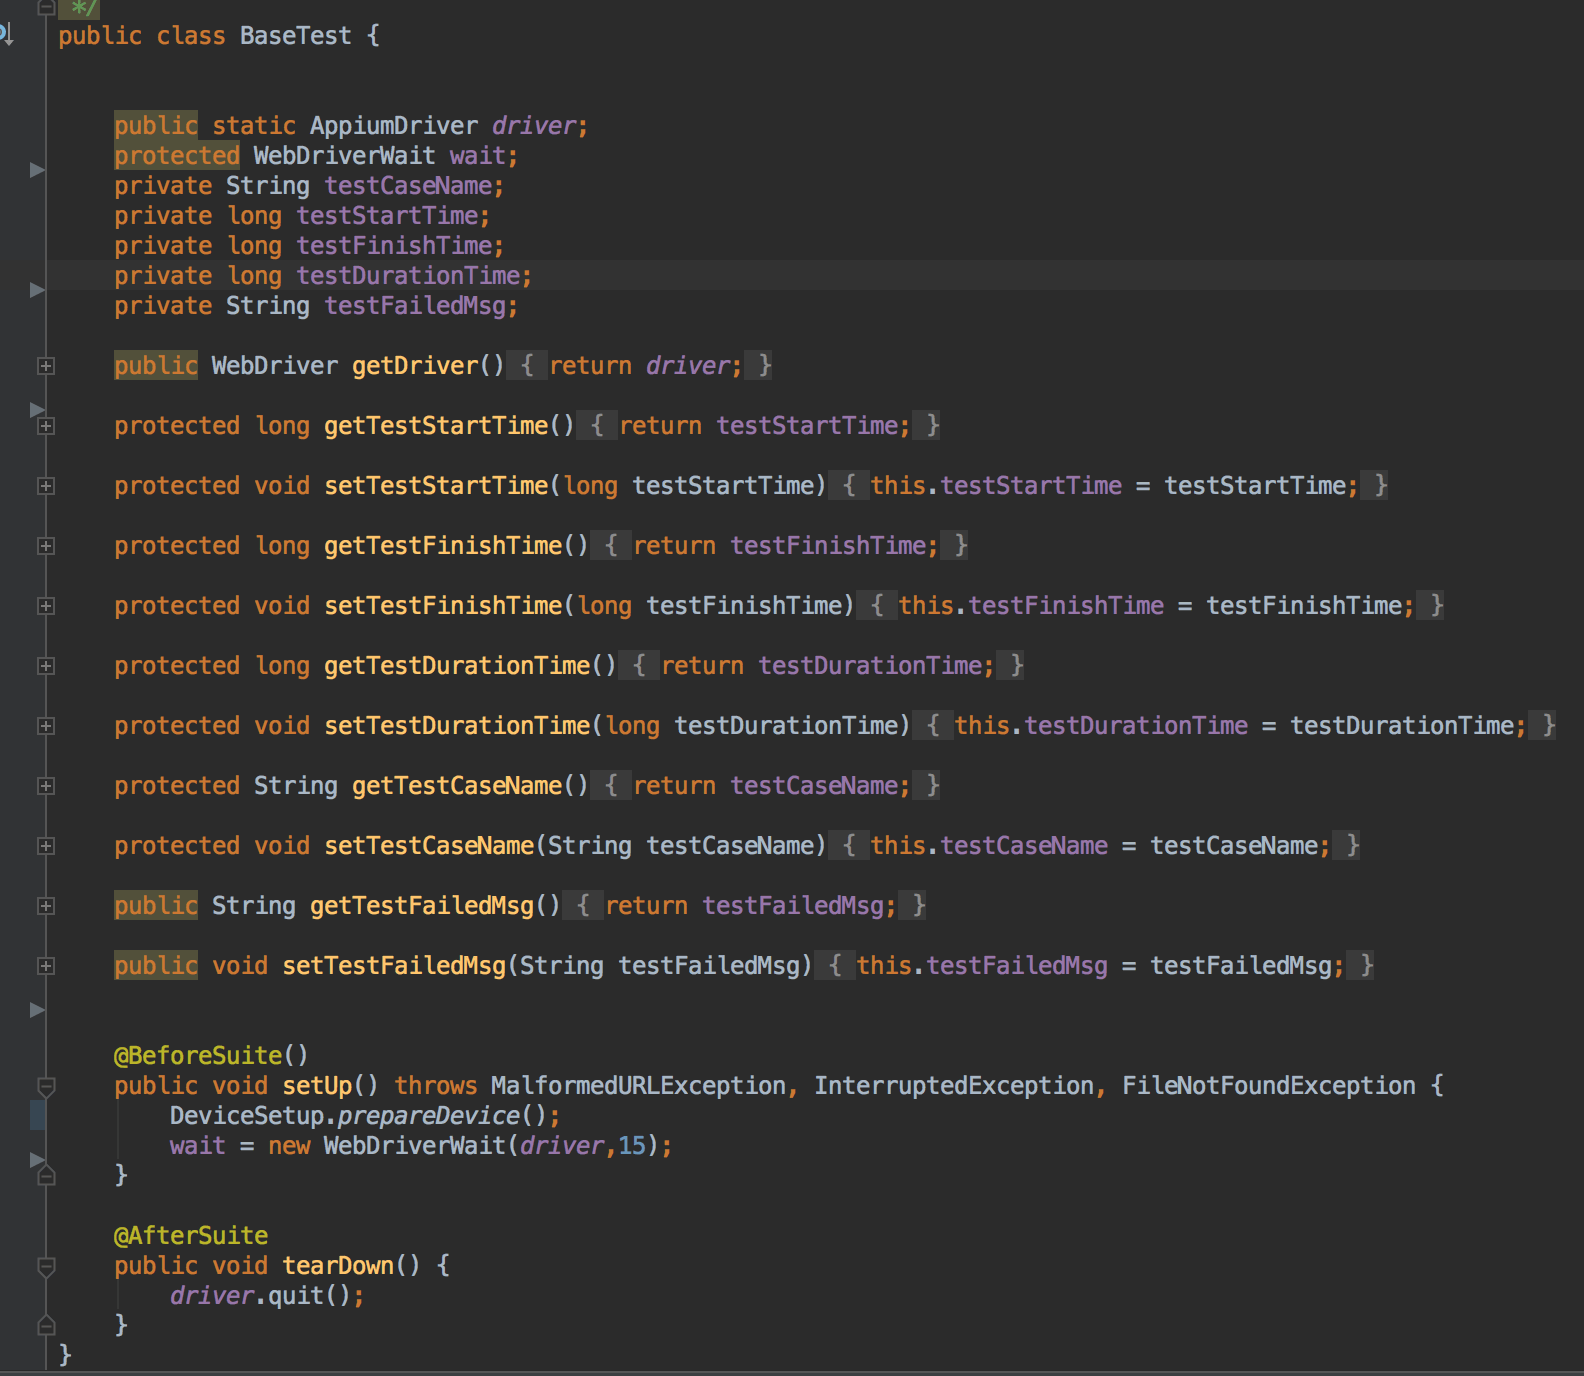Click gutter arrow just below WebDriverWait declaration
The width and height of the screenshot is (1584, 1376).
tap(37, 170)
